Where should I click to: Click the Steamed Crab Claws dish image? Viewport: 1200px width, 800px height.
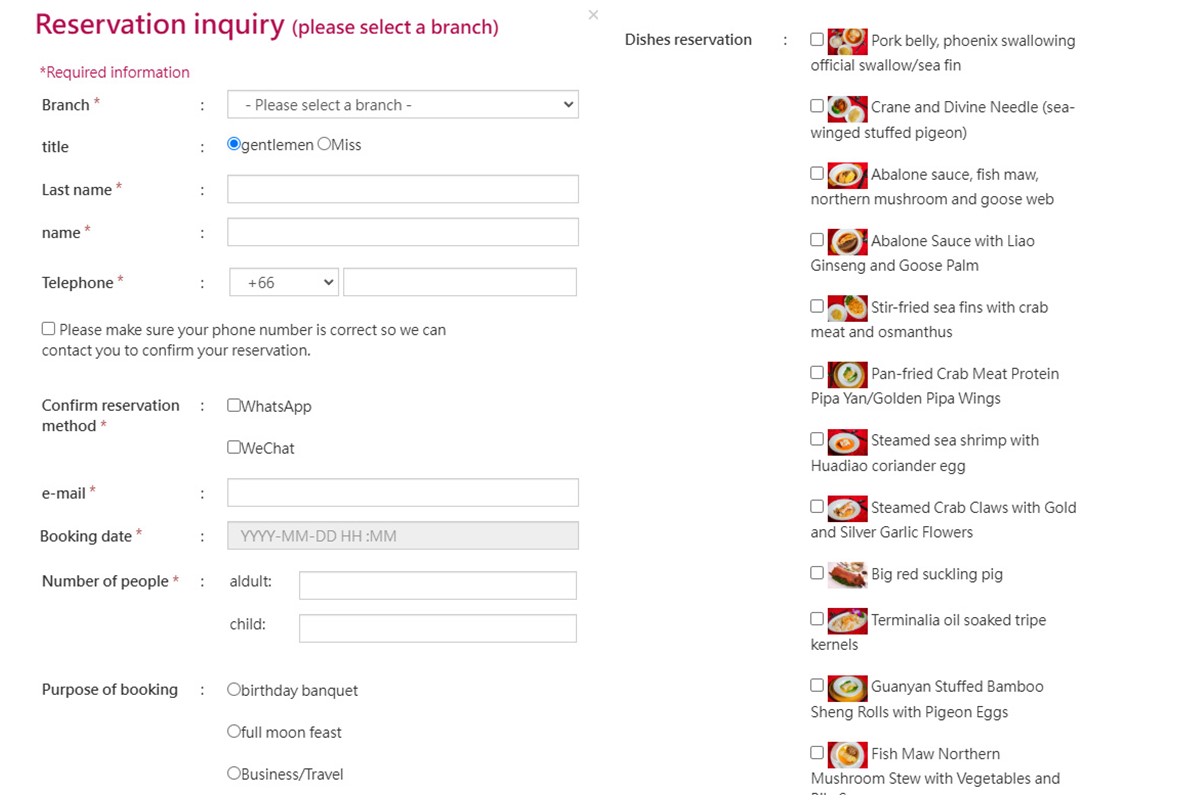click(847, 508)
